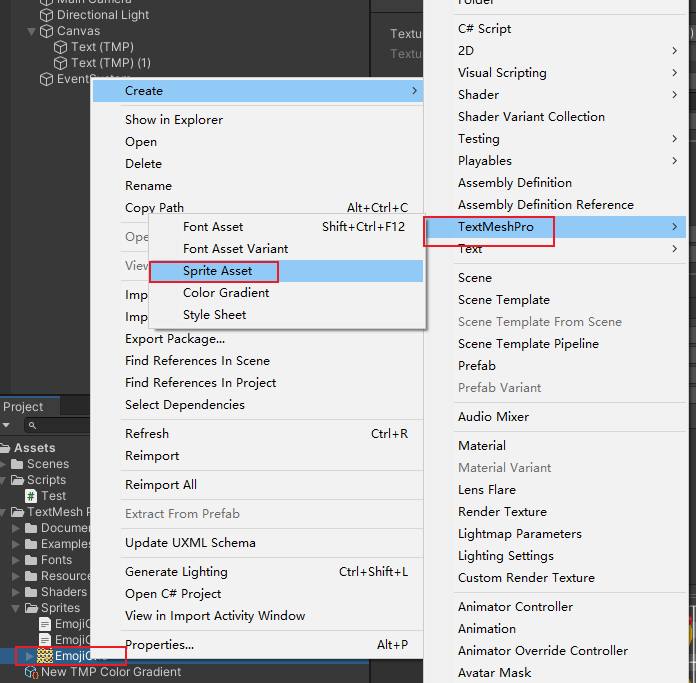The height and width of the screenshot is (683, 696).
Task: Select Text (TMP) (1) in Hierarchy
Action: tap(111, 63)
